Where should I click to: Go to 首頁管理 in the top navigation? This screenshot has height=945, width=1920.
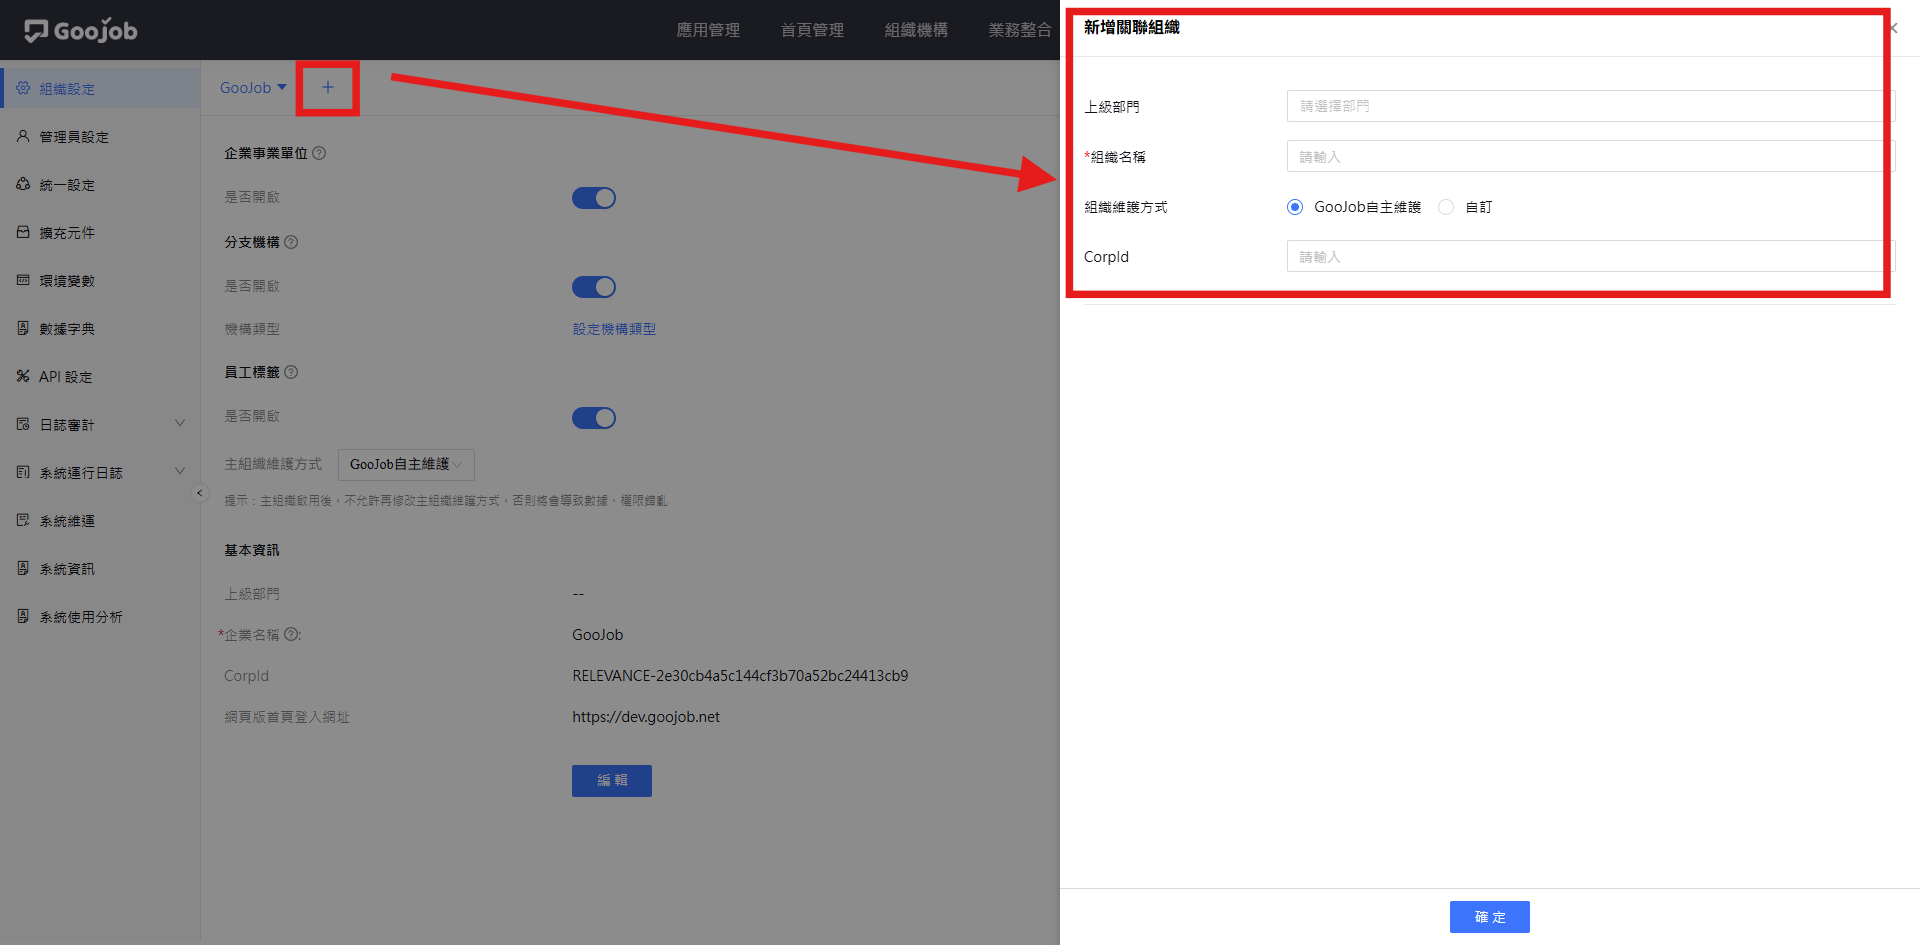(812, 30)
